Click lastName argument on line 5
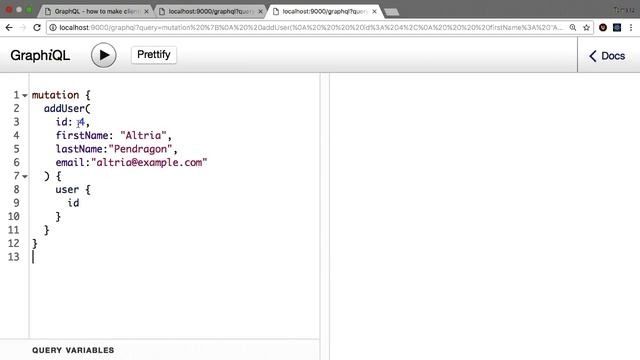 tap(79, 149)
